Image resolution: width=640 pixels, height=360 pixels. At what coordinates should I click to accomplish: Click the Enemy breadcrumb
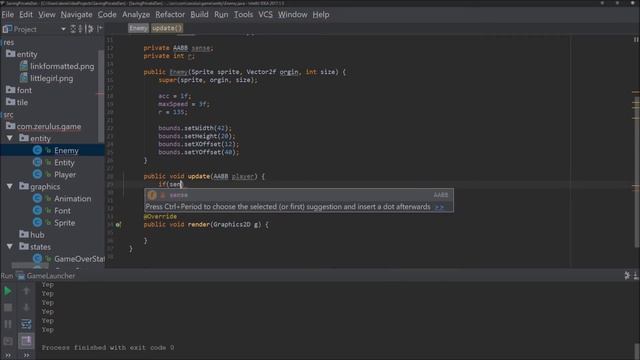pos(138,28)
